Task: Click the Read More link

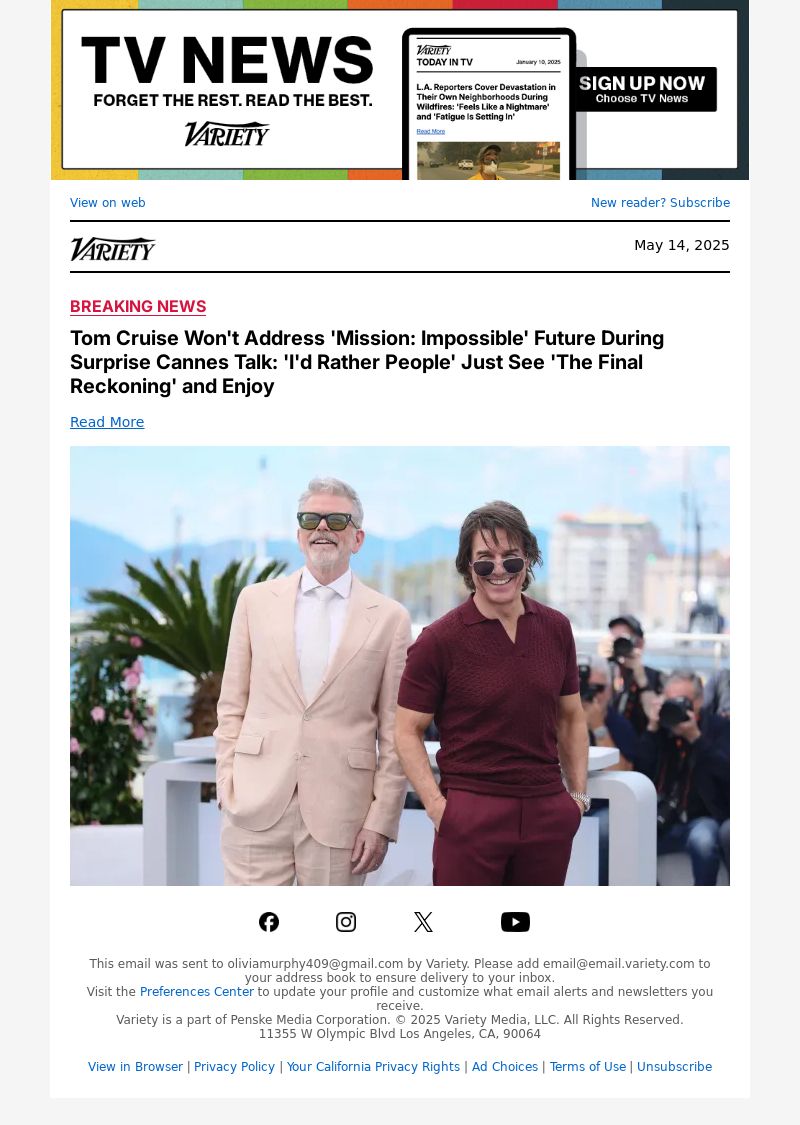Action: (x=107, y=422)
